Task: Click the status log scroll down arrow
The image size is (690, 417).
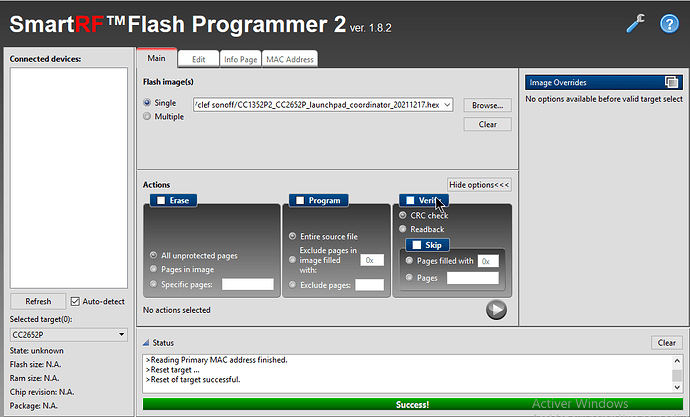Action: pyautogui.click(x=677, y=387)
